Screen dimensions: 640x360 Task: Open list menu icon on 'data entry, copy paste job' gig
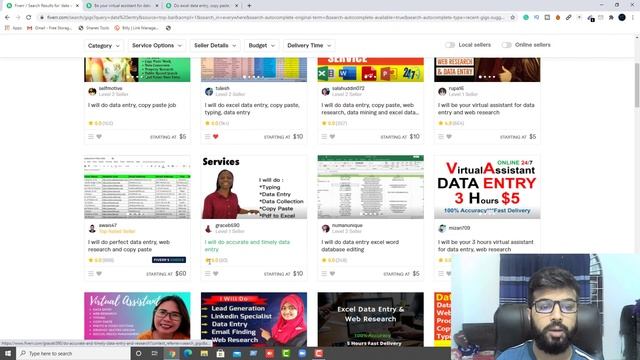[91, 137]
